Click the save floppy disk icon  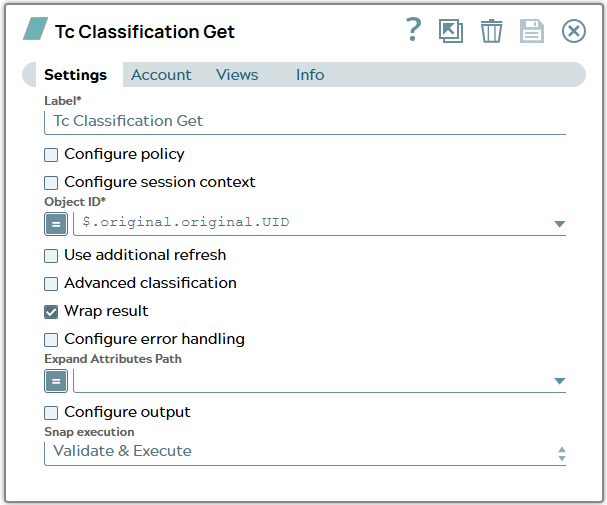(x=532, y=31)
